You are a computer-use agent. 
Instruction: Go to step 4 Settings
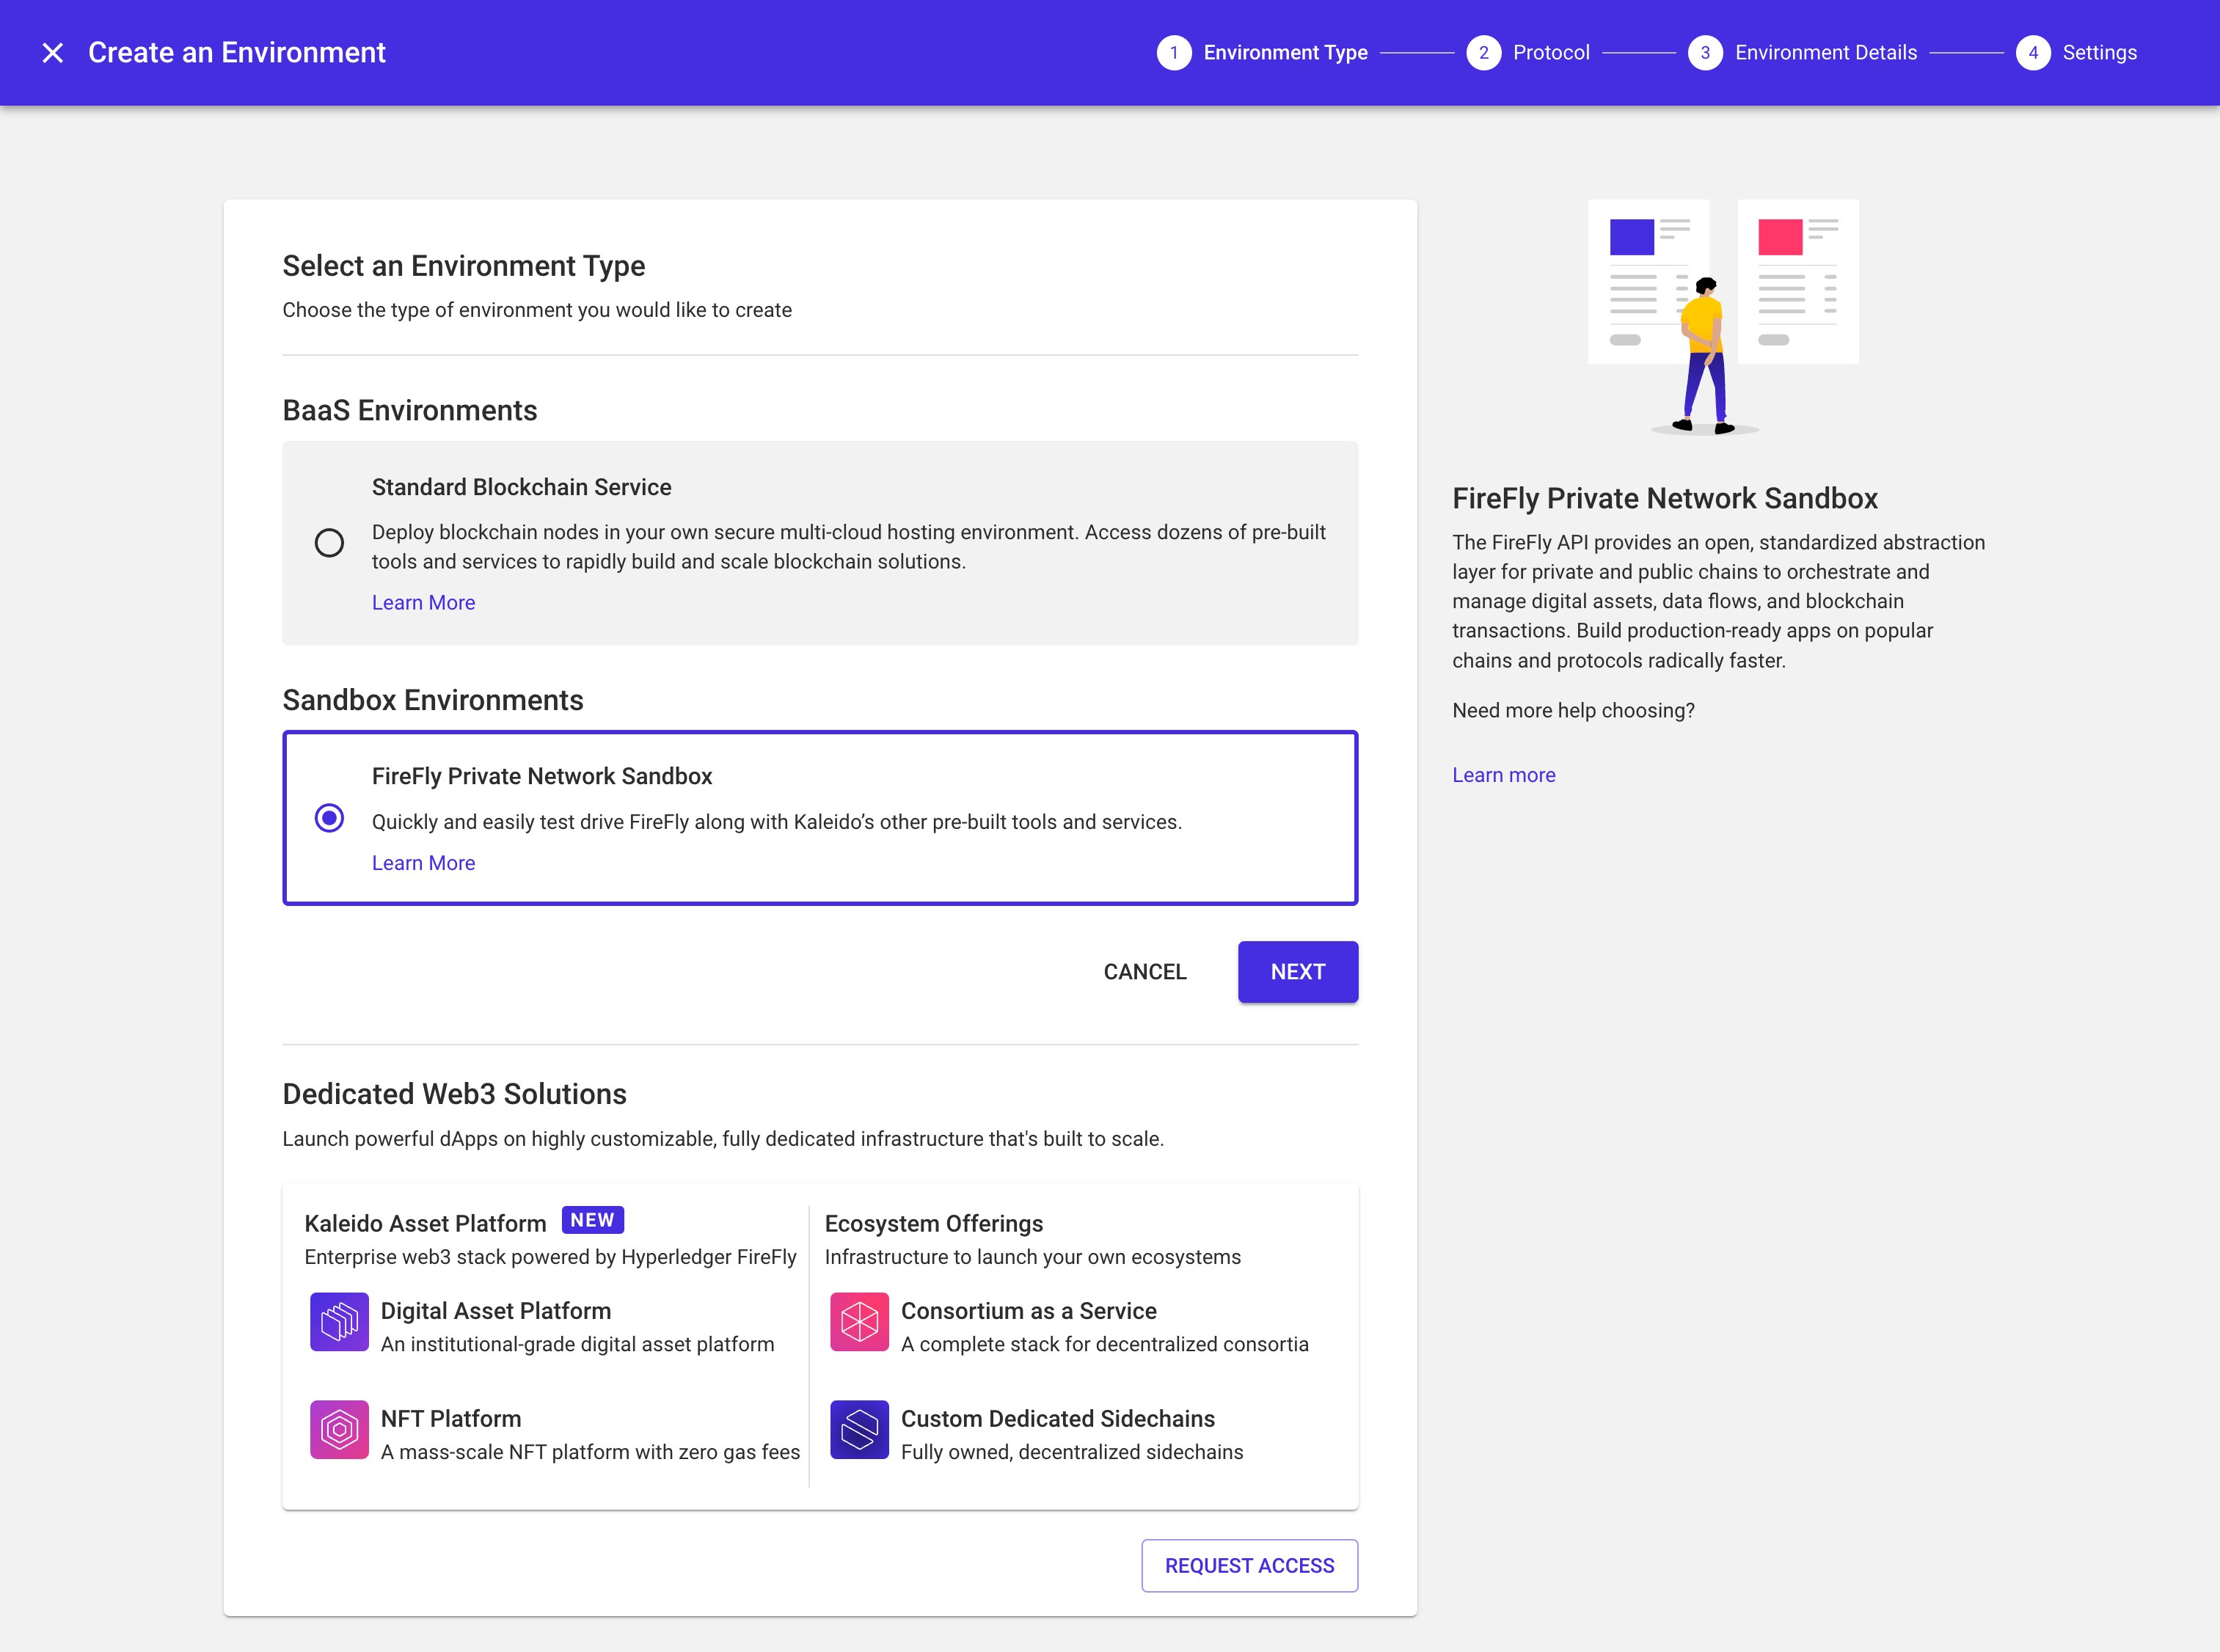[x=2076, y=53]
